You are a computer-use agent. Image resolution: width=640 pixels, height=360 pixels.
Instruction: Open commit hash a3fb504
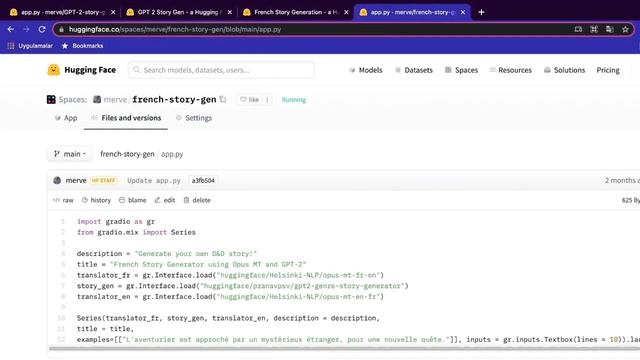[203, 180]
